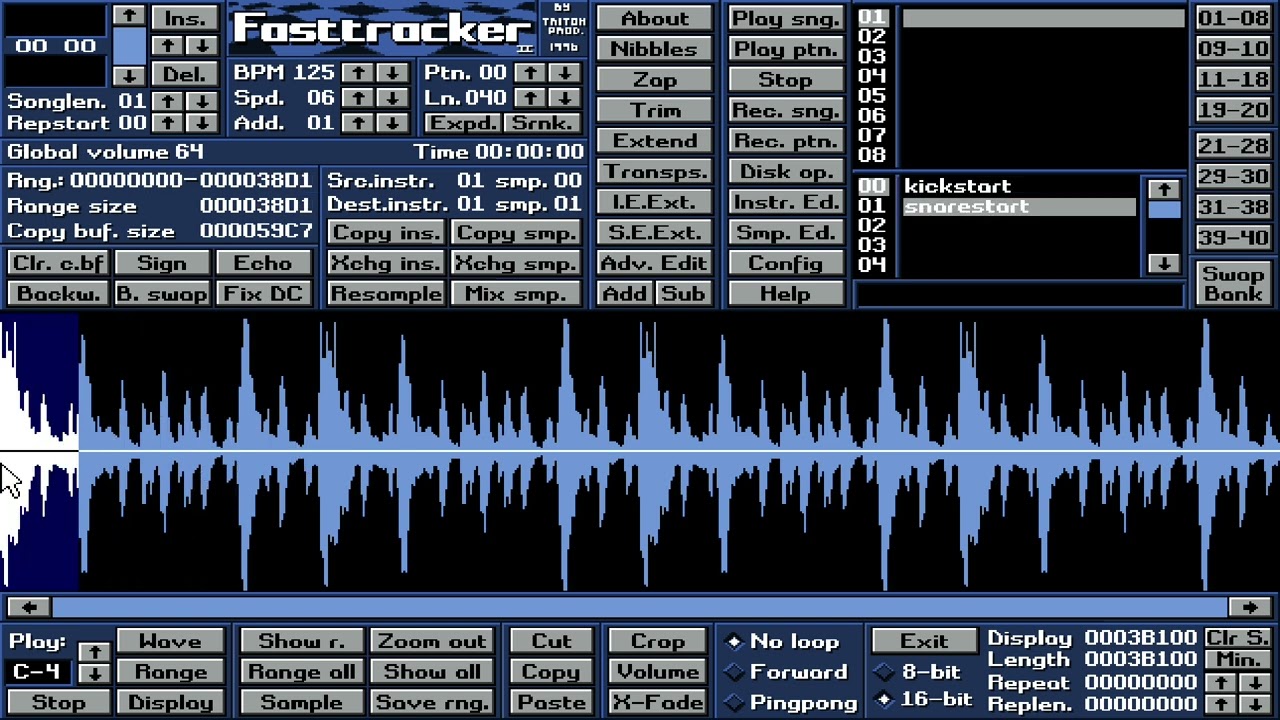Select snarestart sample entry
1280x720 pixels.
(x=1019, y=207)
